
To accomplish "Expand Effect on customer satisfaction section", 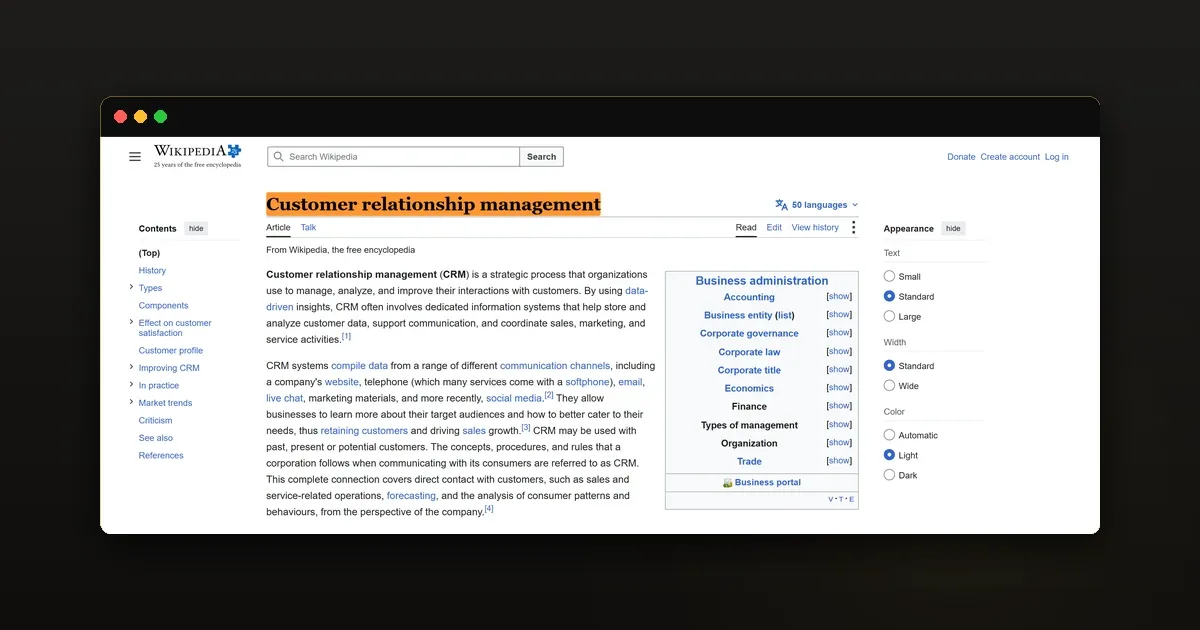I will (x=131, y=322).
